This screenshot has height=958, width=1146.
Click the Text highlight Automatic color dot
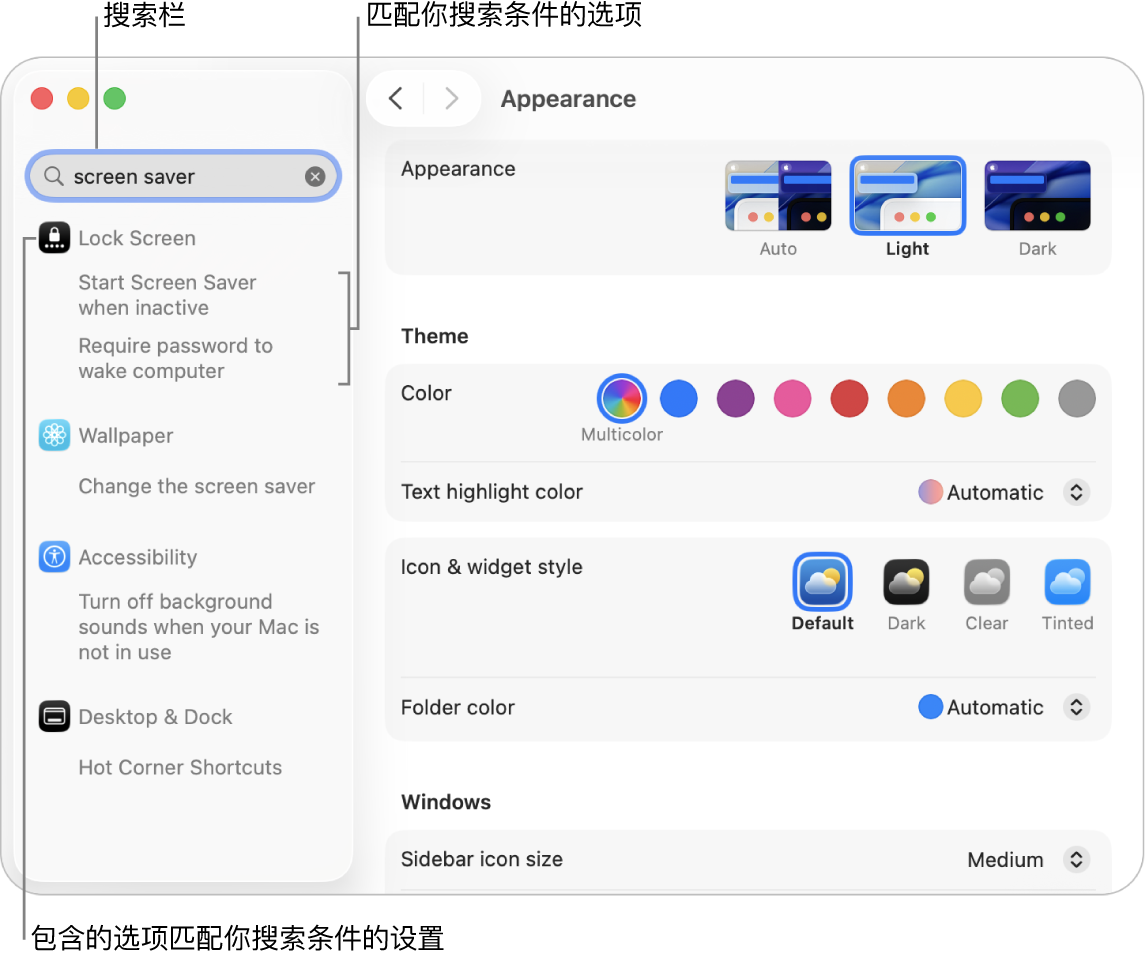coord(930,492)
